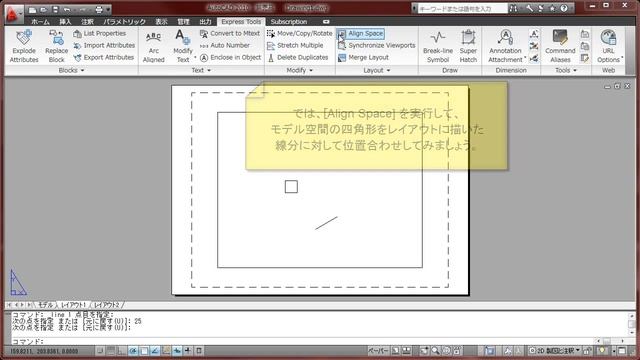Switch to the 管理 ribbon tab
Image resolution: width=640 pixels, height=360 pixels.
(x=184, y=22)
